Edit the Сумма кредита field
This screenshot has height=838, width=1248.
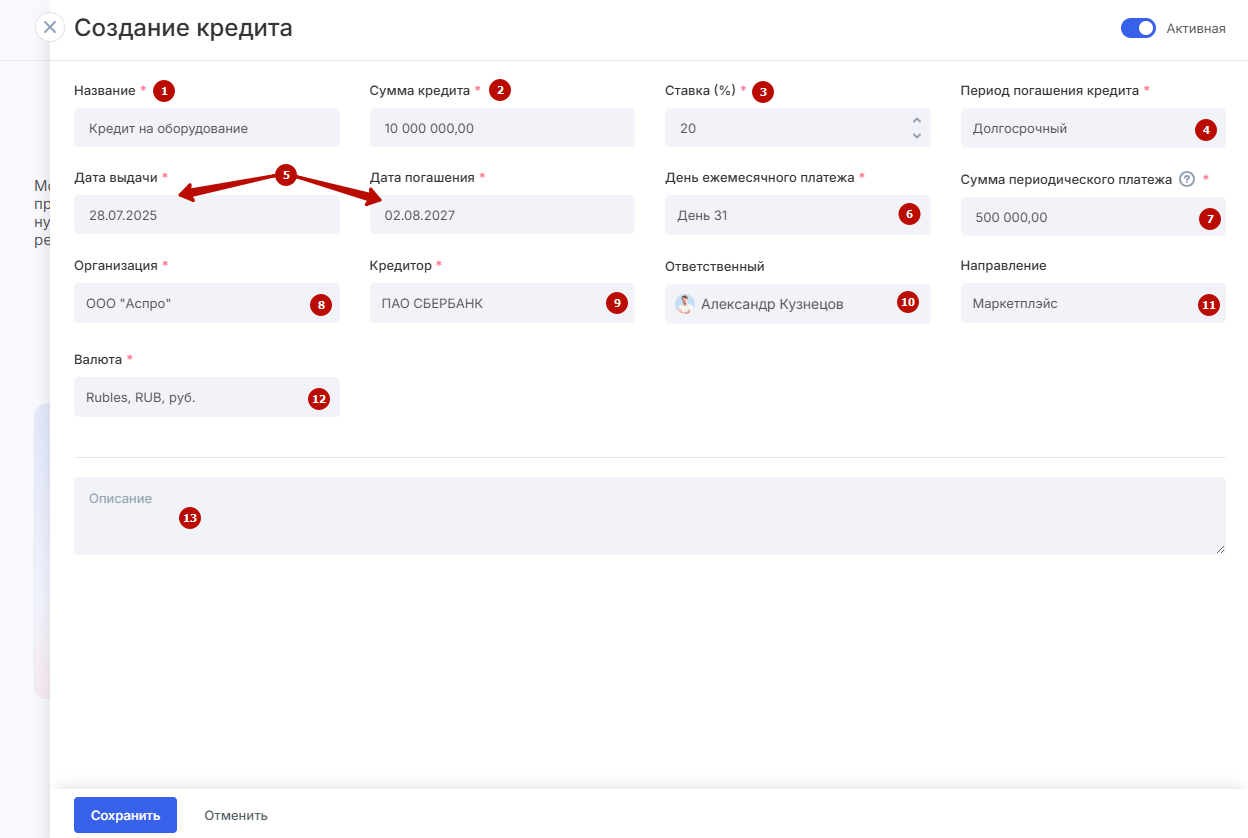coord(502,128)
